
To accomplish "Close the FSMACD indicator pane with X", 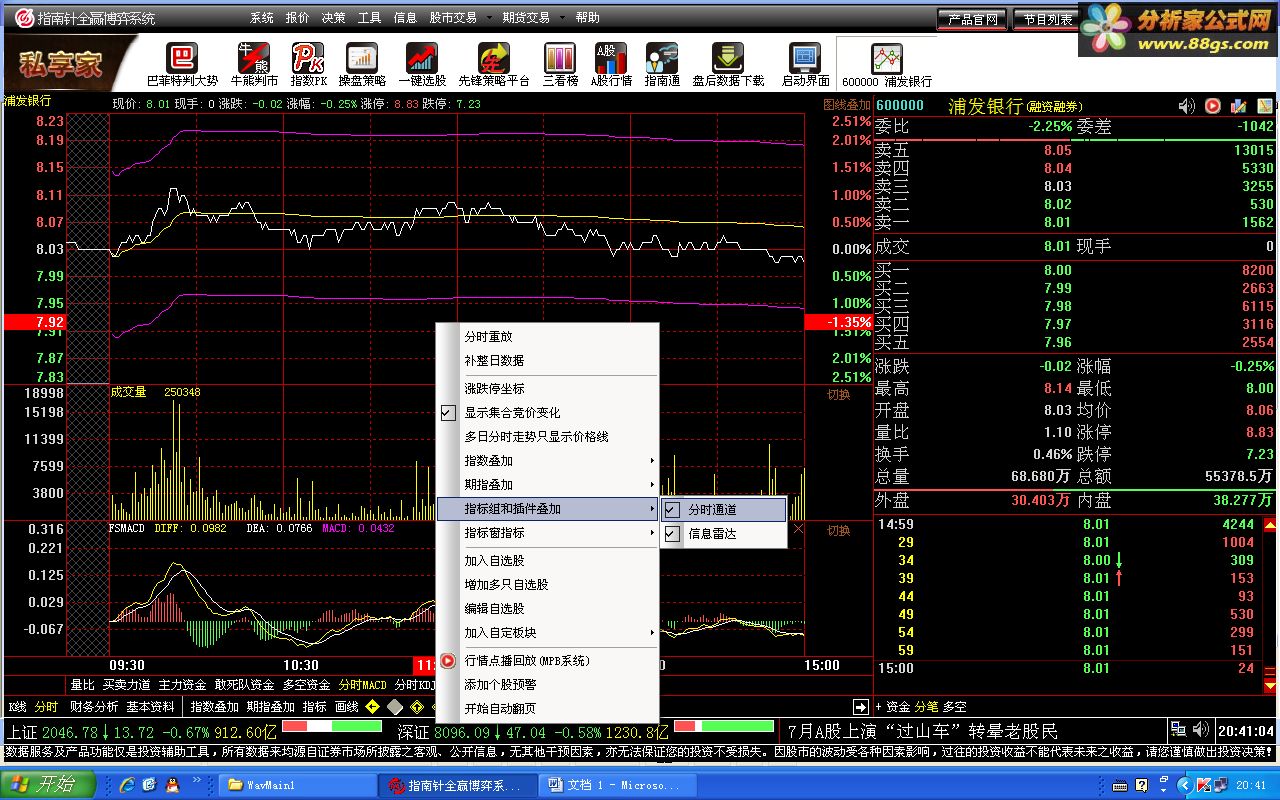I will point(798,529).
